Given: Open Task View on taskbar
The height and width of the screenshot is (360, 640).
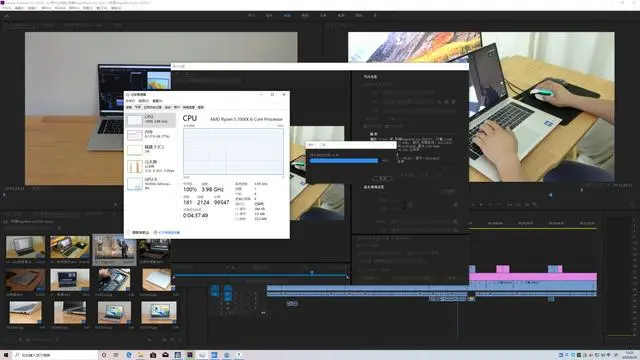Looking at the screenshot, I should click(x=116, y=355).
